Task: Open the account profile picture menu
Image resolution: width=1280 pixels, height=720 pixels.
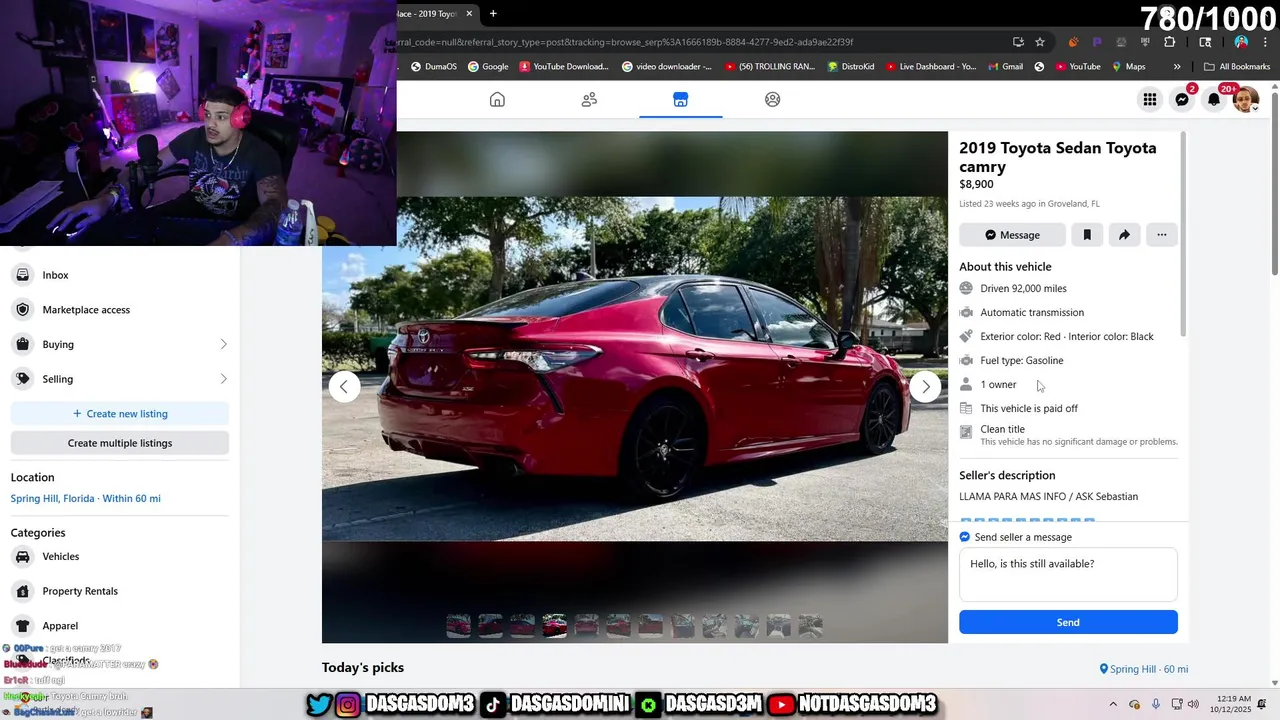Action: pyautogui.click(x=1245, y=99)
